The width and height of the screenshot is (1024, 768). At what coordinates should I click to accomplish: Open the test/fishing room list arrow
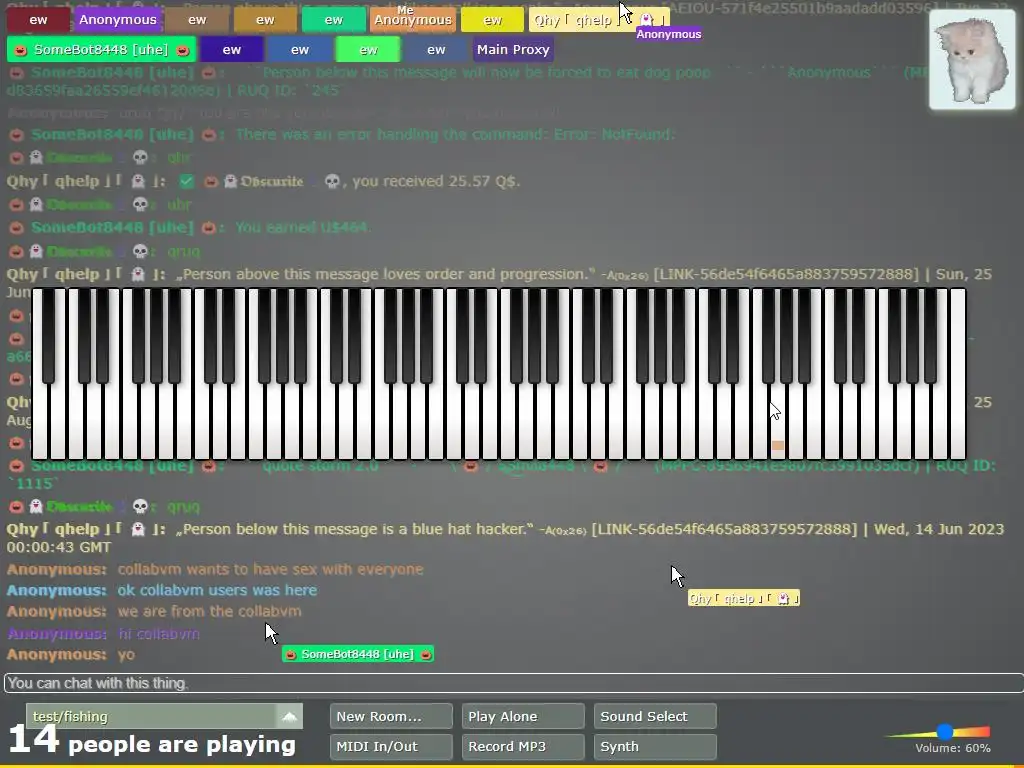[289, 716]
